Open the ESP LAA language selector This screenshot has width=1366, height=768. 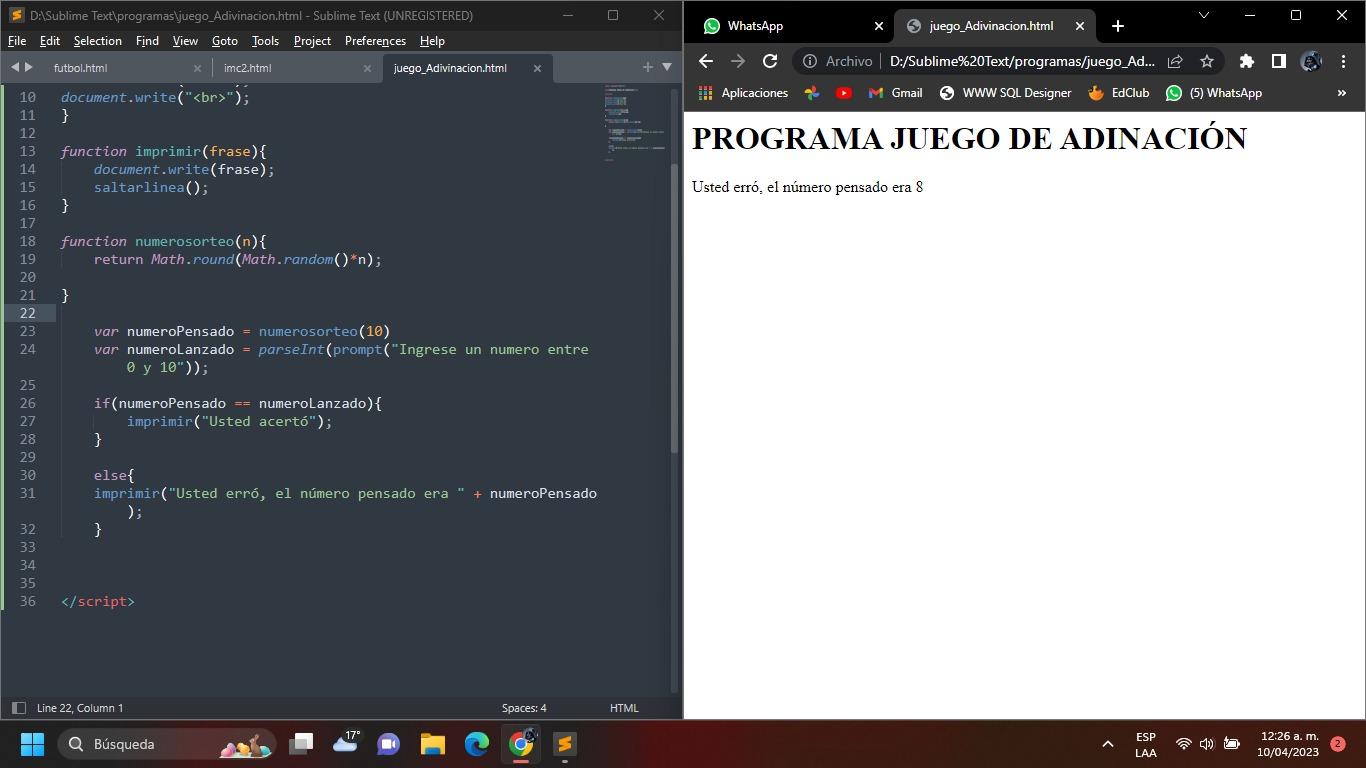(1146, 745)
